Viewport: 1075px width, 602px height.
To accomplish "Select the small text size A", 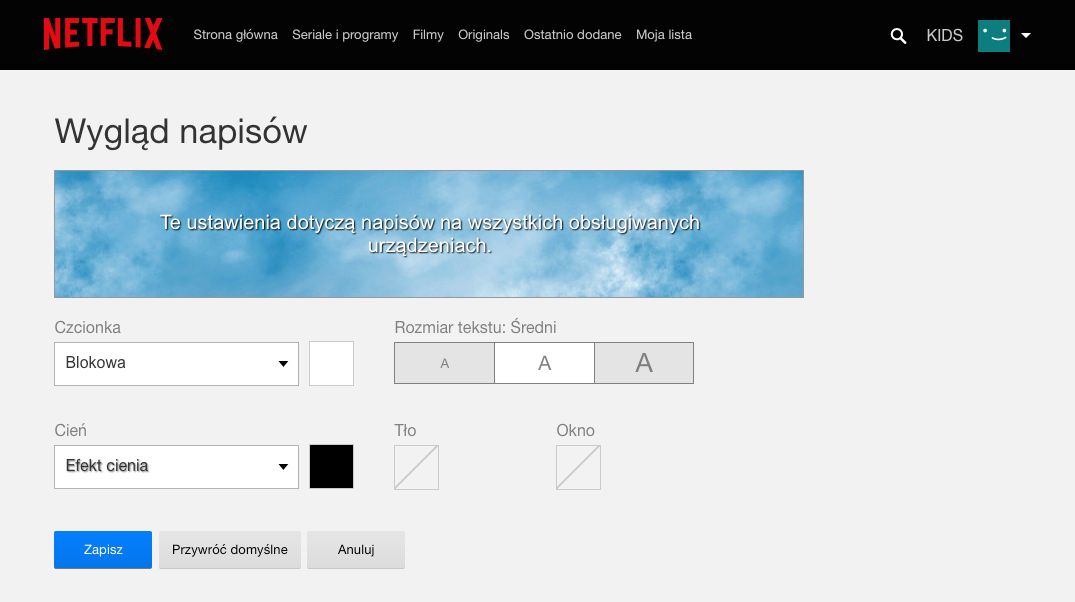I will coord(444,363).
